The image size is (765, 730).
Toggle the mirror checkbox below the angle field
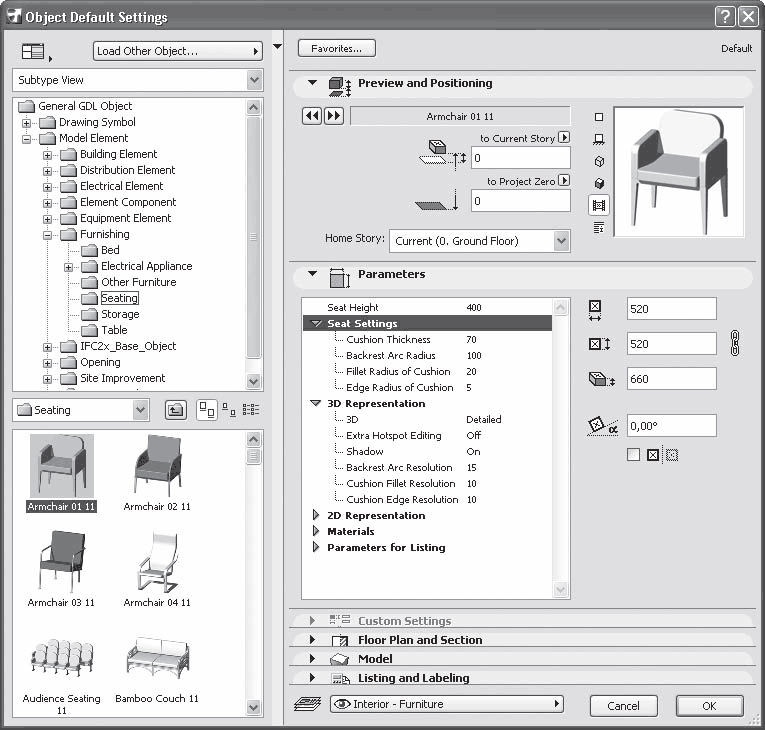633,455
